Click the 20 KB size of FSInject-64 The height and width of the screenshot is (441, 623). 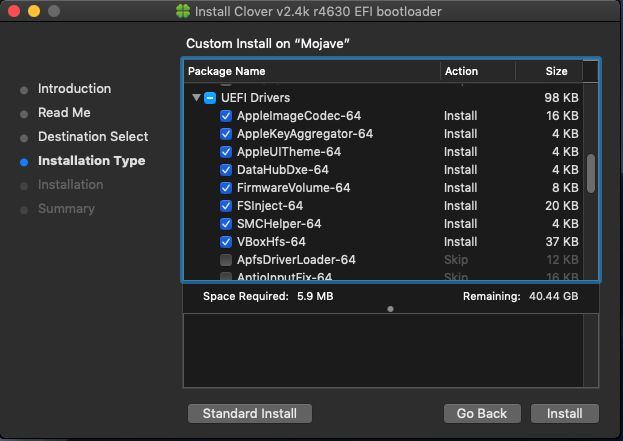pos(562,206)
